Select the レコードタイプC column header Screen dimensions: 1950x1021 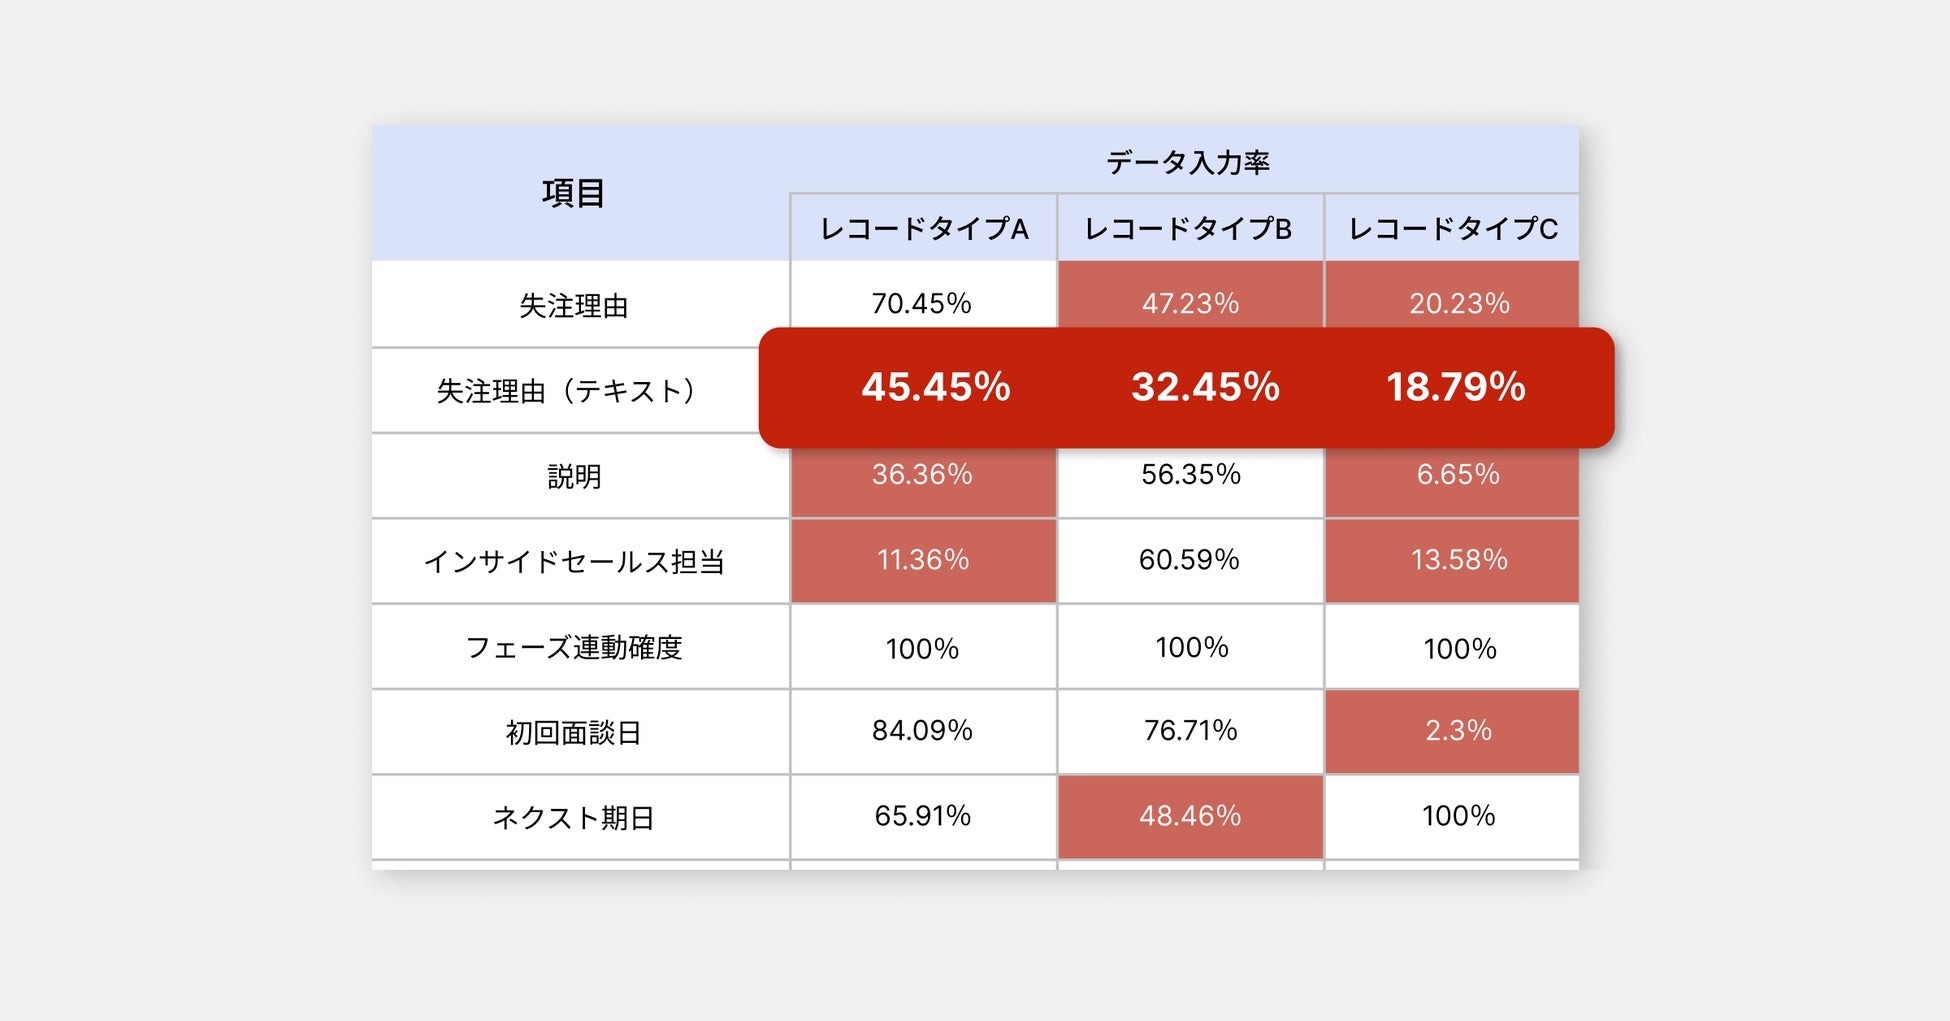(1453, 229)
